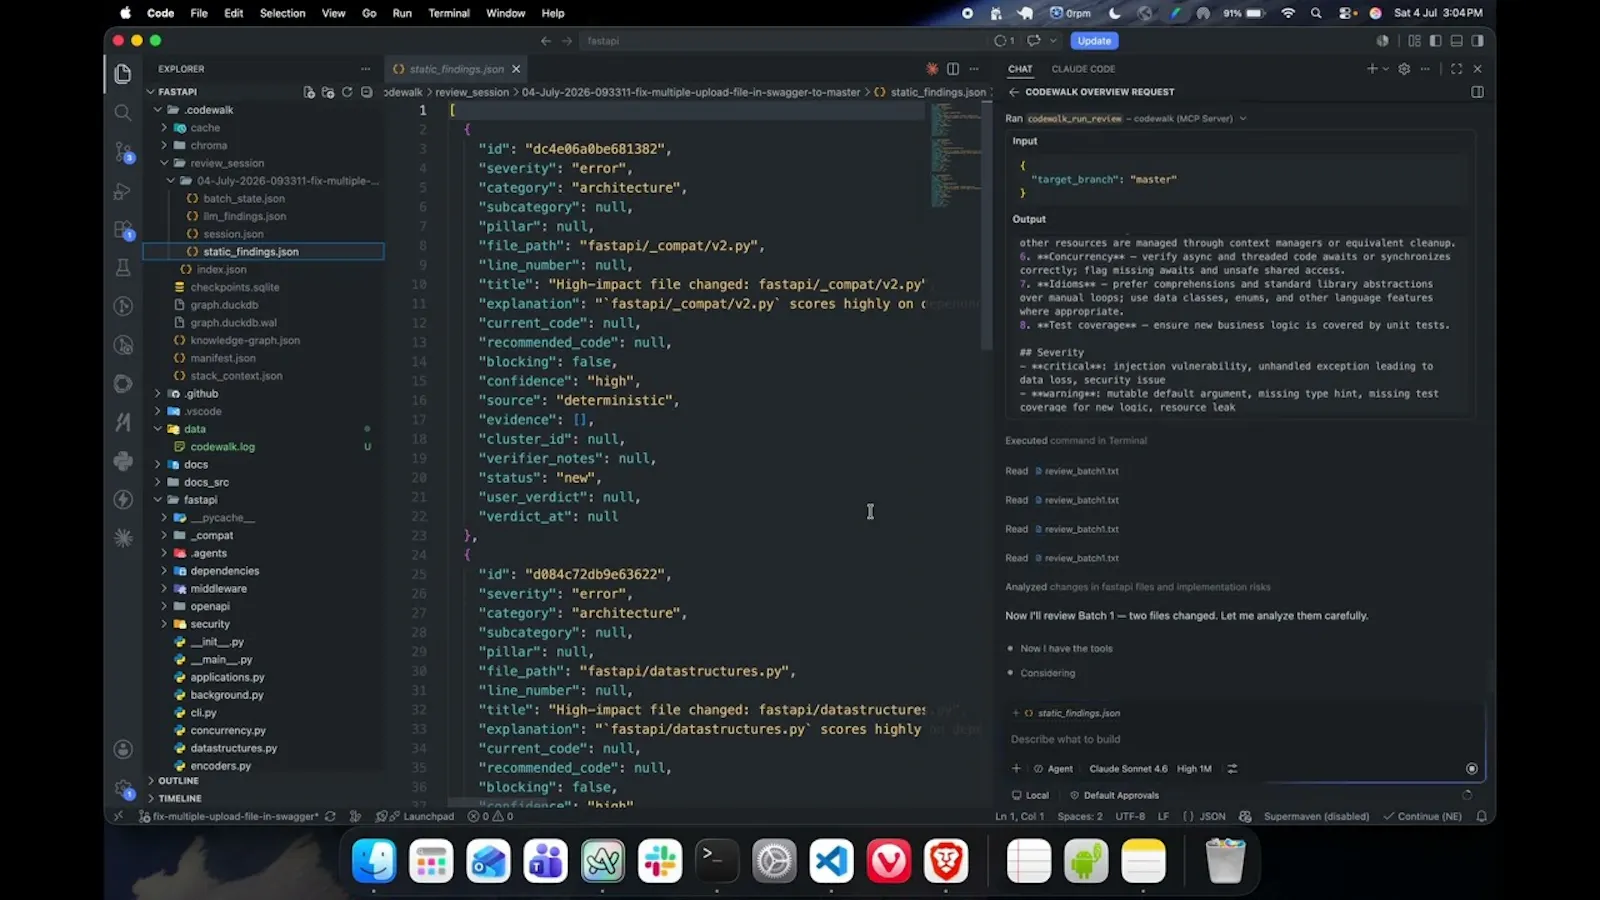
Task: Expand the .github folder
Action: [158, 394]
